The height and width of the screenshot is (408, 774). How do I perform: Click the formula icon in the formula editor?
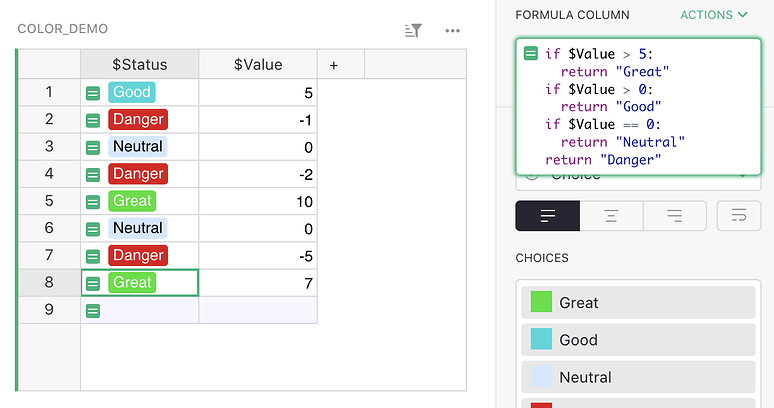[x=531, y=54]
